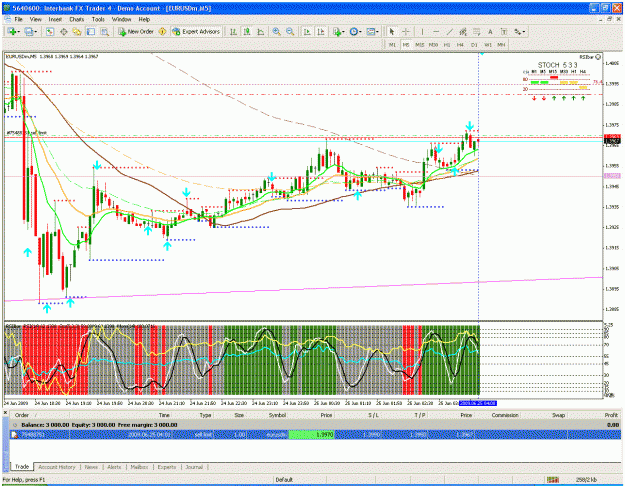This screenshot has height=486, width=625.
Task: Open the Strategy Tester icon
Action: tap(104, 31)
